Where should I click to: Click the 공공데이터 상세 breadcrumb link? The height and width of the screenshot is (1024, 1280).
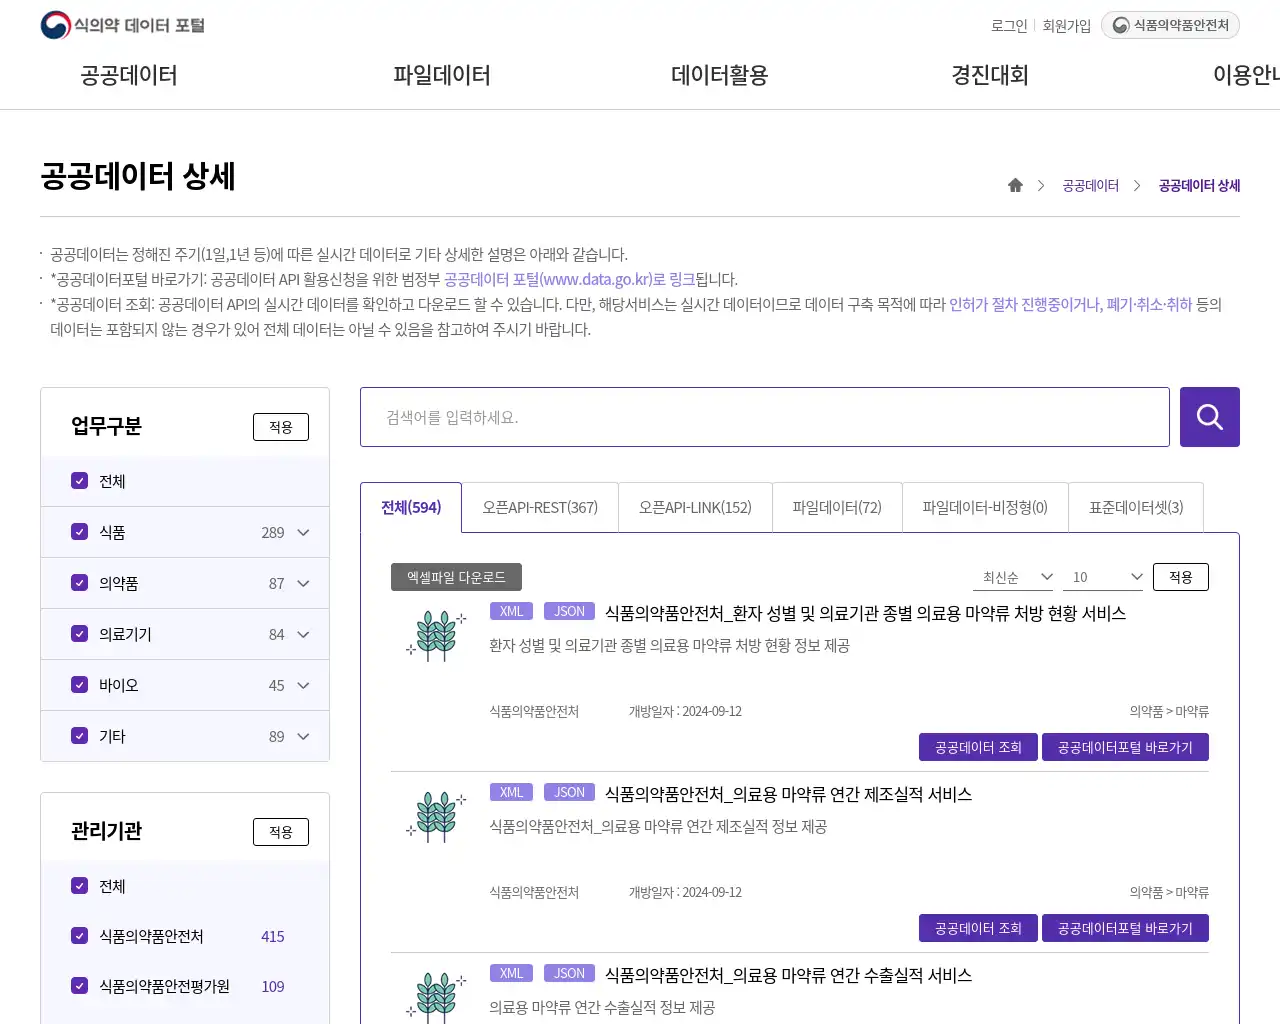1199,185
